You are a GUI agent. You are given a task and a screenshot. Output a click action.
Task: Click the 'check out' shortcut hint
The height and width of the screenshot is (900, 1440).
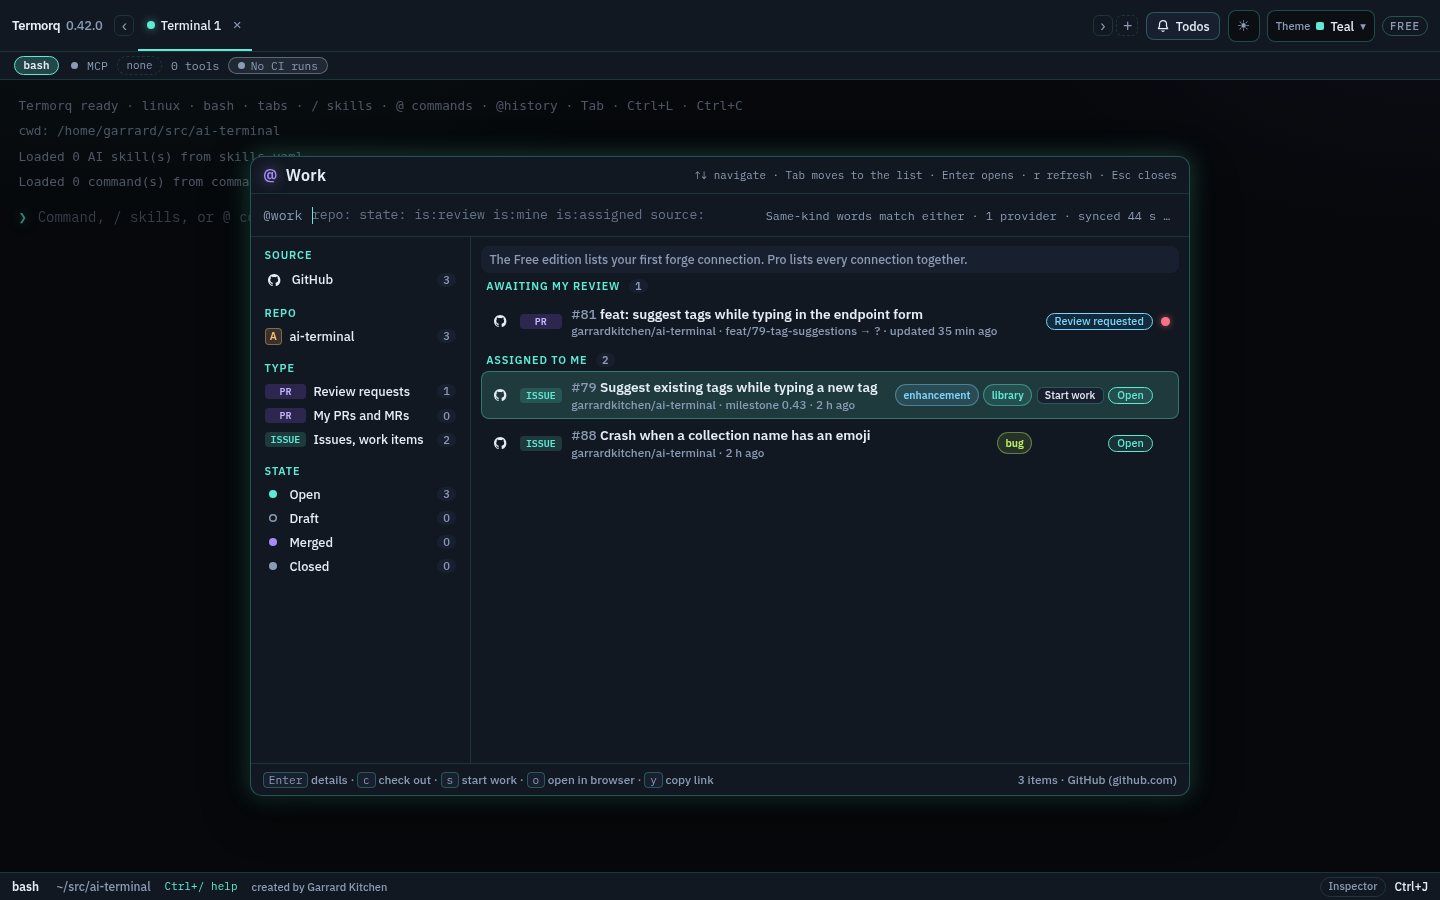[x=395, y=780]
